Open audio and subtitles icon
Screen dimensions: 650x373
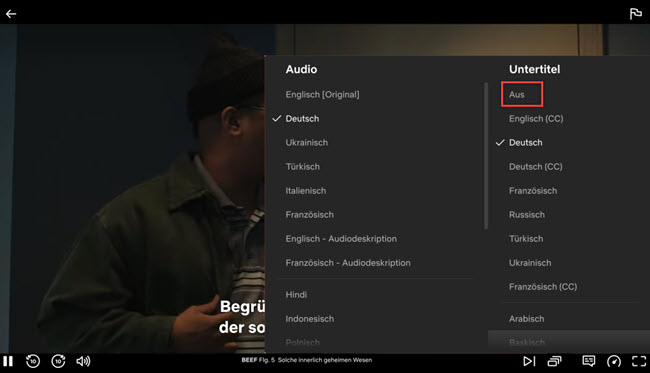589,361
